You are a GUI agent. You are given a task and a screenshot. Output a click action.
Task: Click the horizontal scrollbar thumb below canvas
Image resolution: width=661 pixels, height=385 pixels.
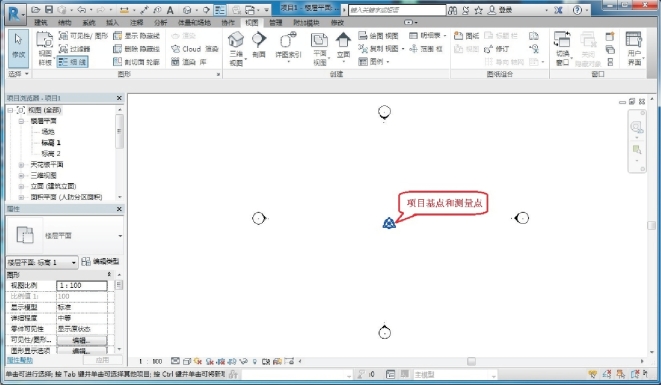(471, 361)
